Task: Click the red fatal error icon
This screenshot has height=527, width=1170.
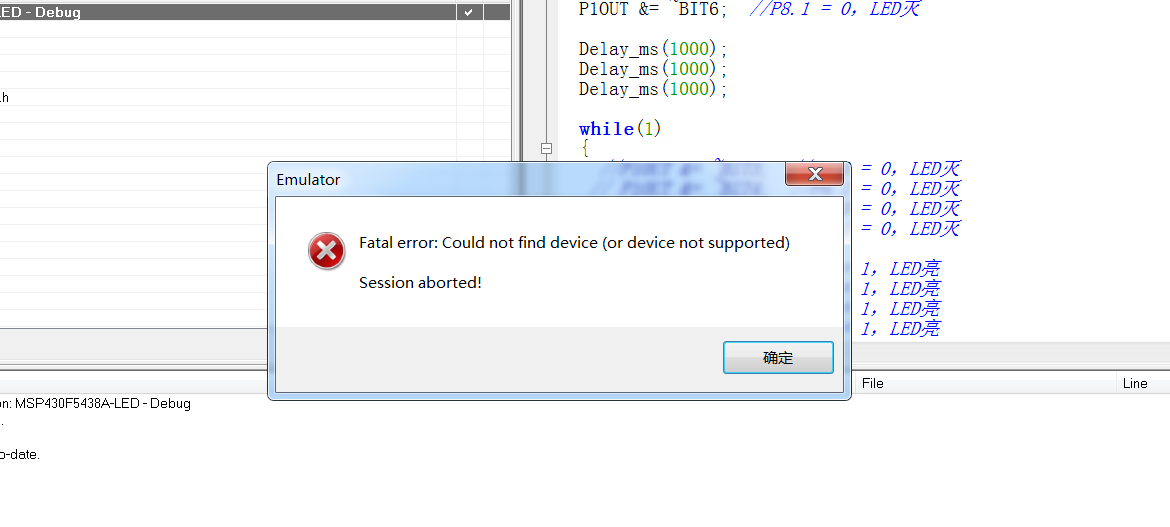Action: point(326,251)
